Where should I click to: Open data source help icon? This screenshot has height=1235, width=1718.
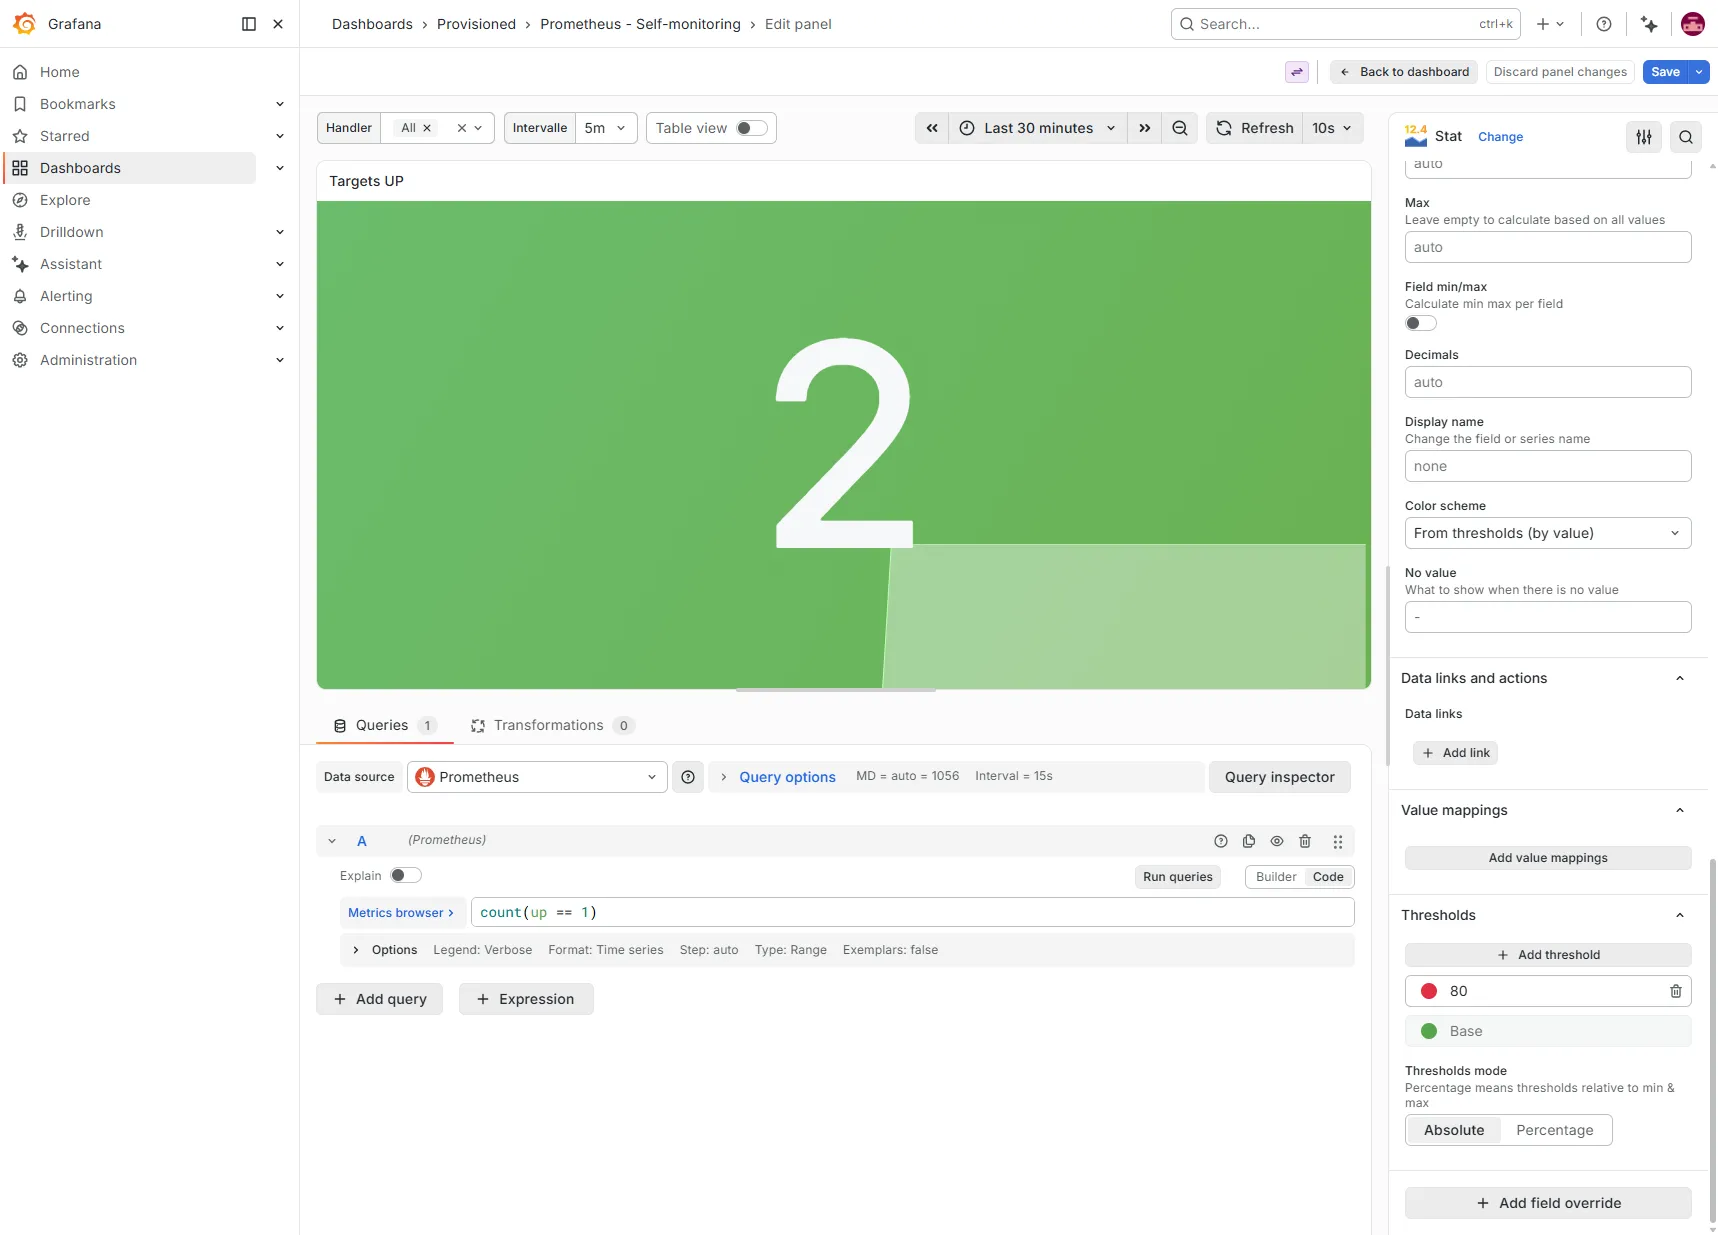[x=688, y=777]
